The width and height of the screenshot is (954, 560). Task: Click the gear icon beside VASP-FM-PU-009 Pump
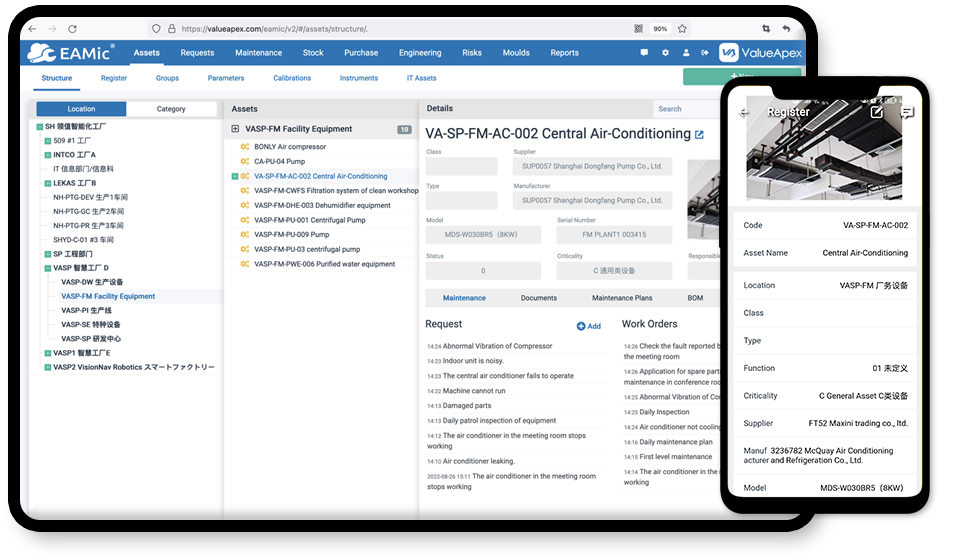pyautogui.click(x=245, y=234)
